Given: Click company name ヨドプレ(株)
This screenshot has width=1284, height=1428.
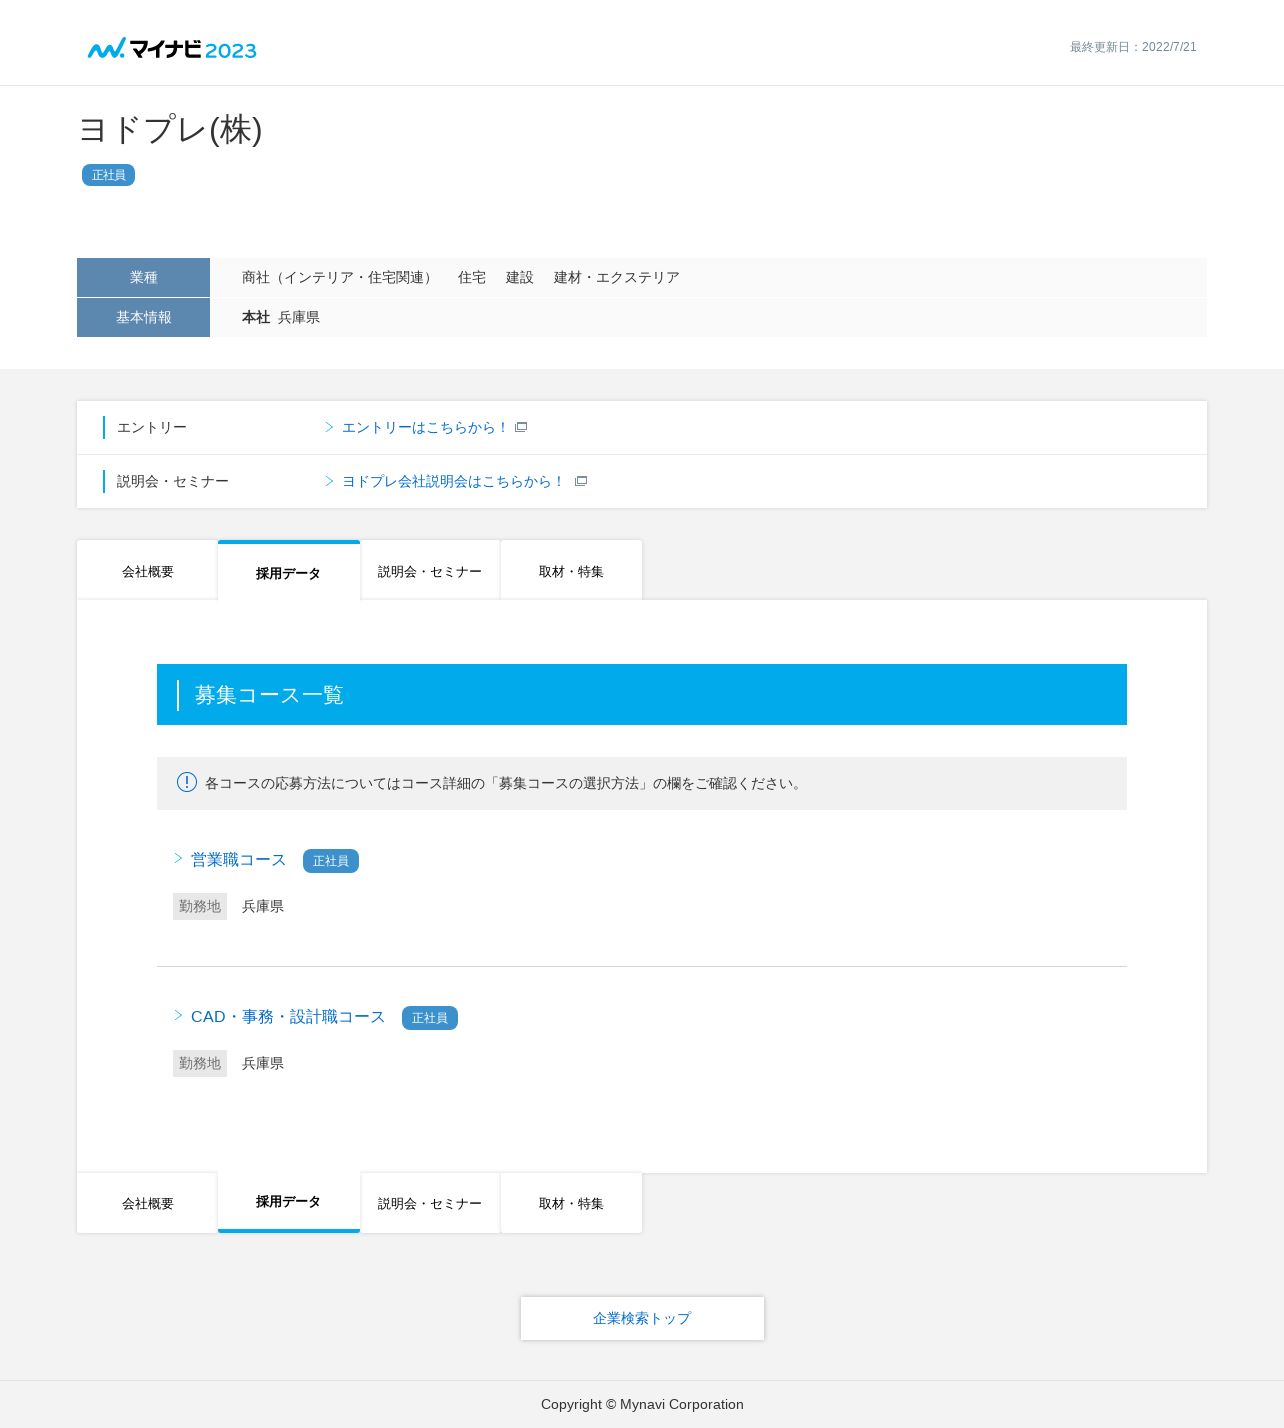Looking at the screenshot, I should [170, 129].
